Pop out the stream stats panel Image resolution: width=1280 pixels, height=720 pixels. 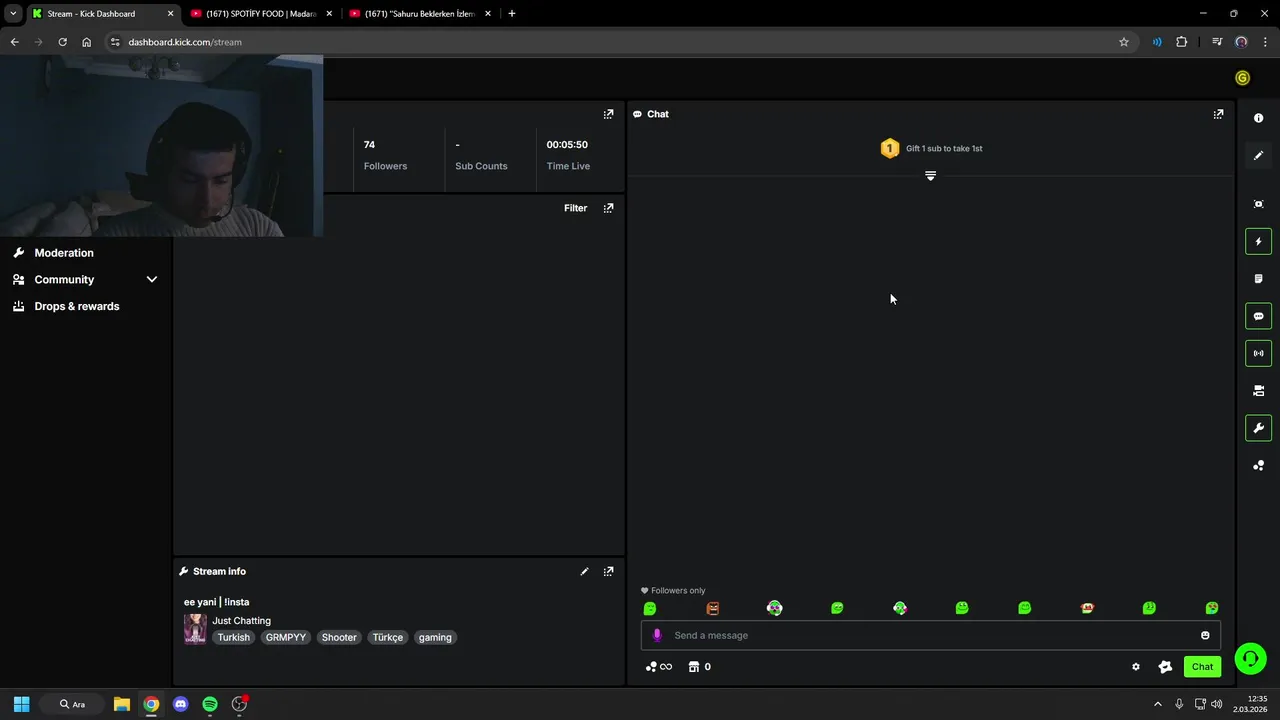coord(608,114)
